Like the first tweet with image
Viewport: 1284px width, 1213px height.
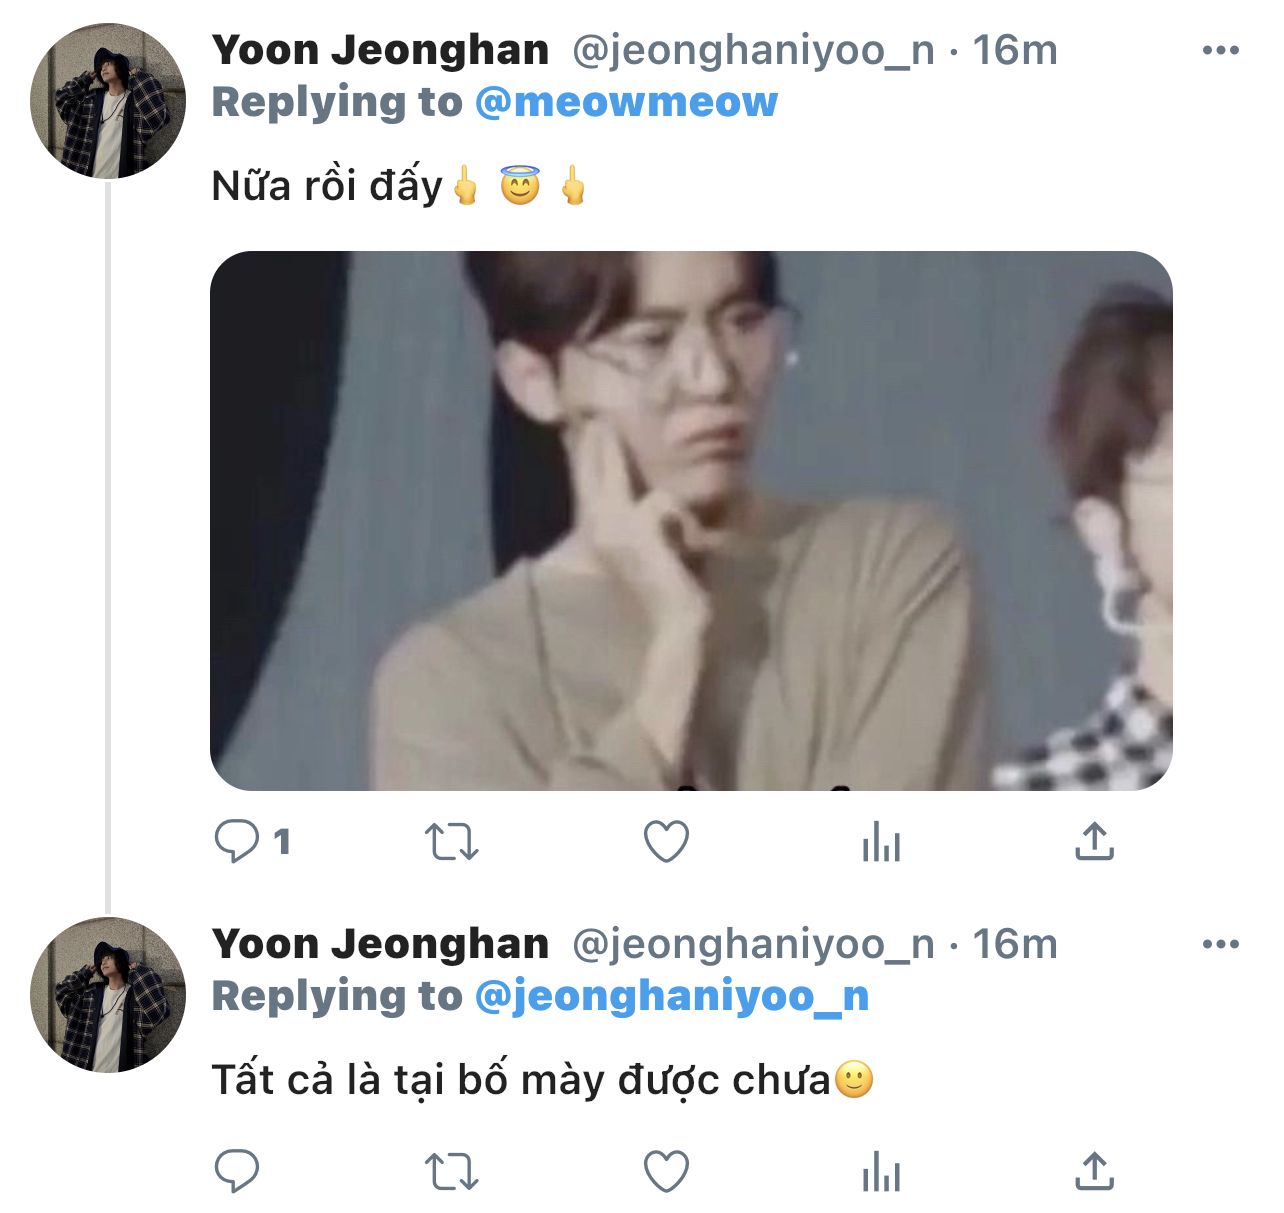pyautogui.click(x=666, y=842)
